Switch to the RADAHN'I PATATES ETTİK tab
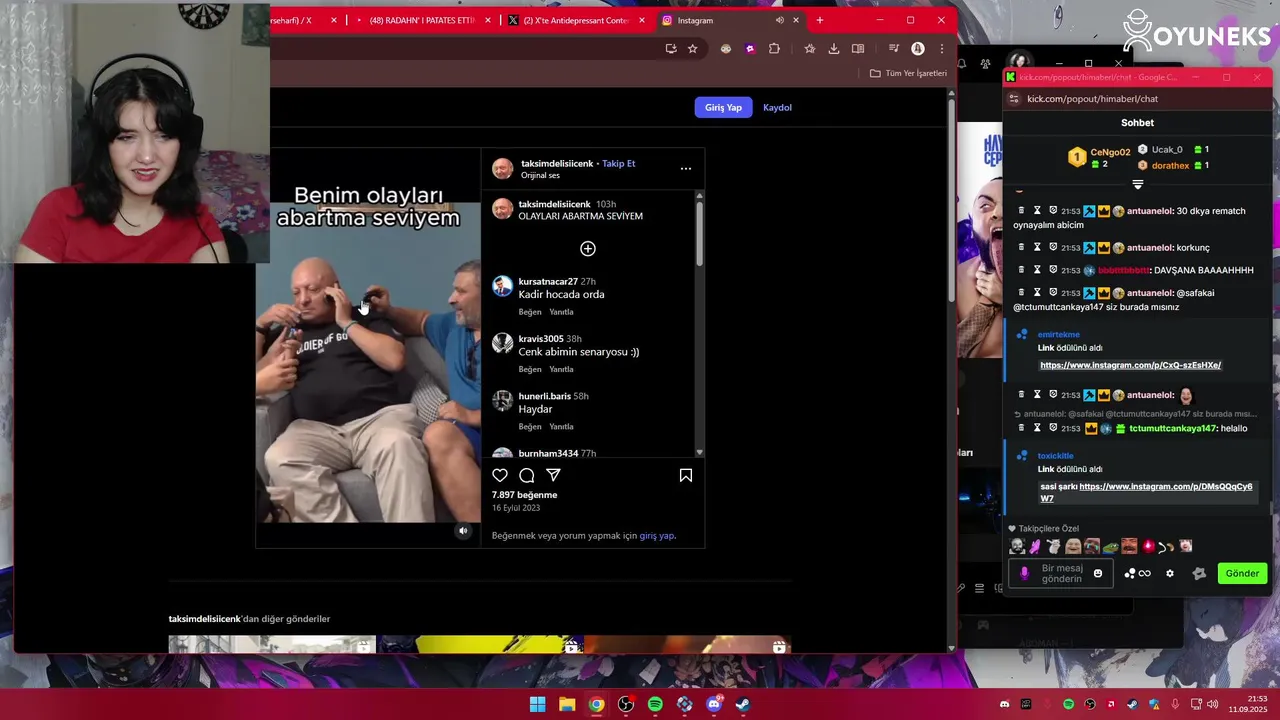The width and height of the screenshot is (1280, 720). tap(420, 20)
